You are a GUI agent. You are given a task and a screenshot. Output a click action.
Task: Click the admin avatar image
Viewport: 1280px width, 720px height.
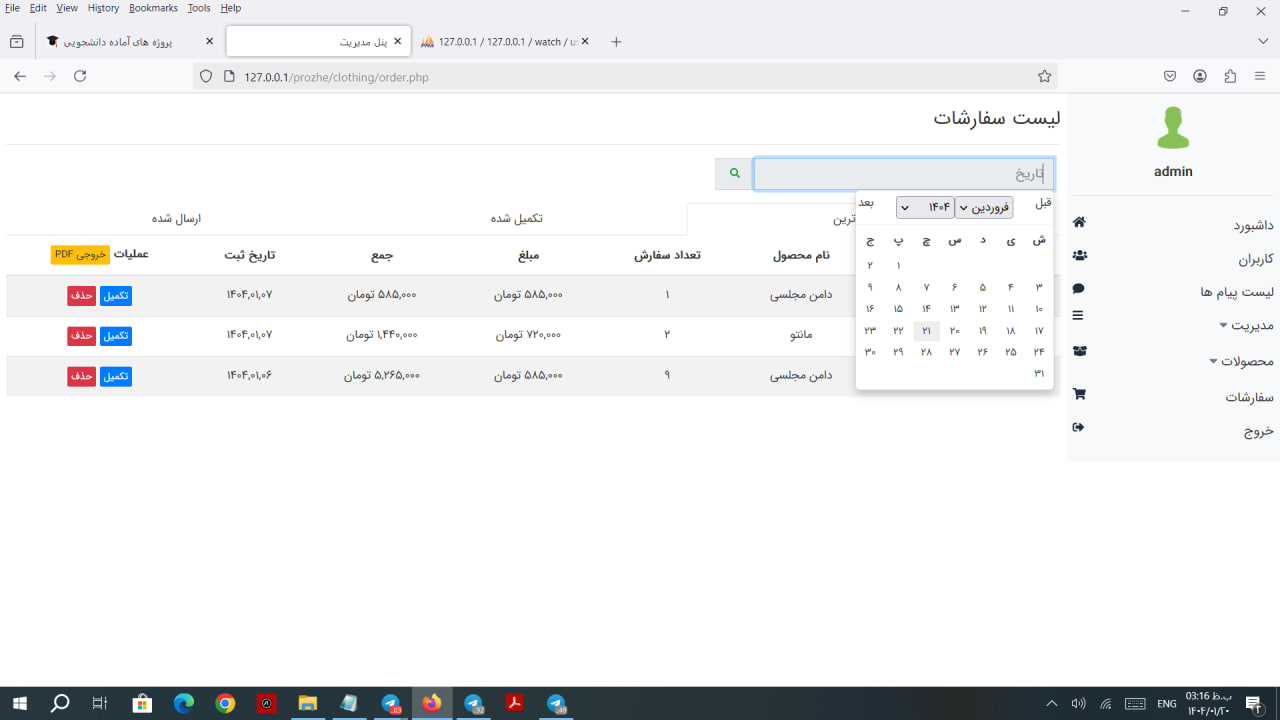pos(1173,128)
